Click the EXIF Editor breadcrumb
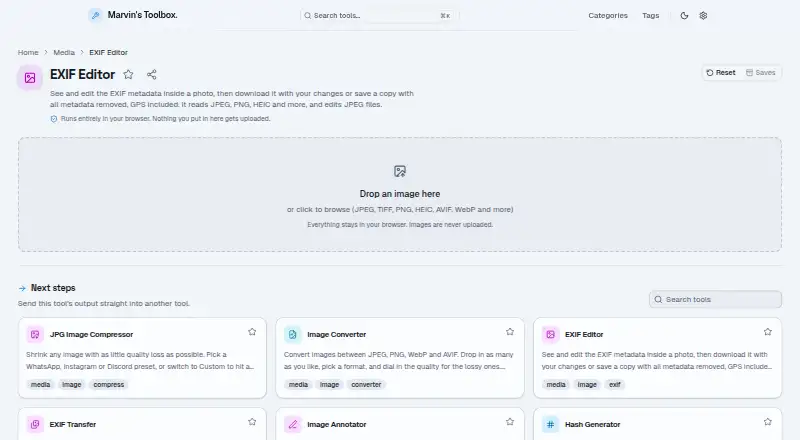This screenshot has width=800, height=440. [x=108, y=53]
